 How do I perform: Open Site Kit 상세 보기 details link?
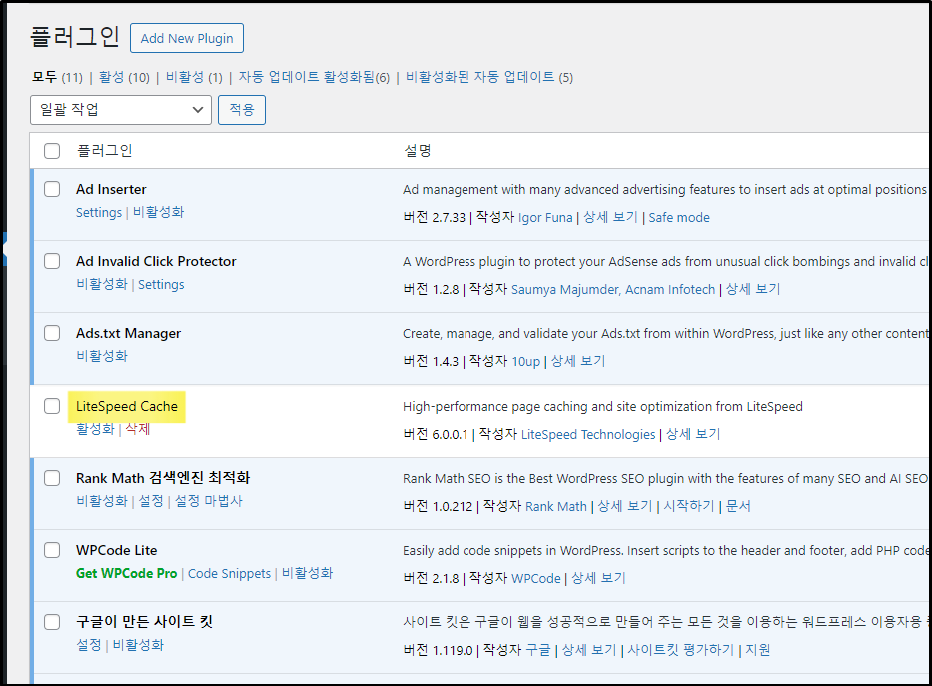[x=589, y=650]
